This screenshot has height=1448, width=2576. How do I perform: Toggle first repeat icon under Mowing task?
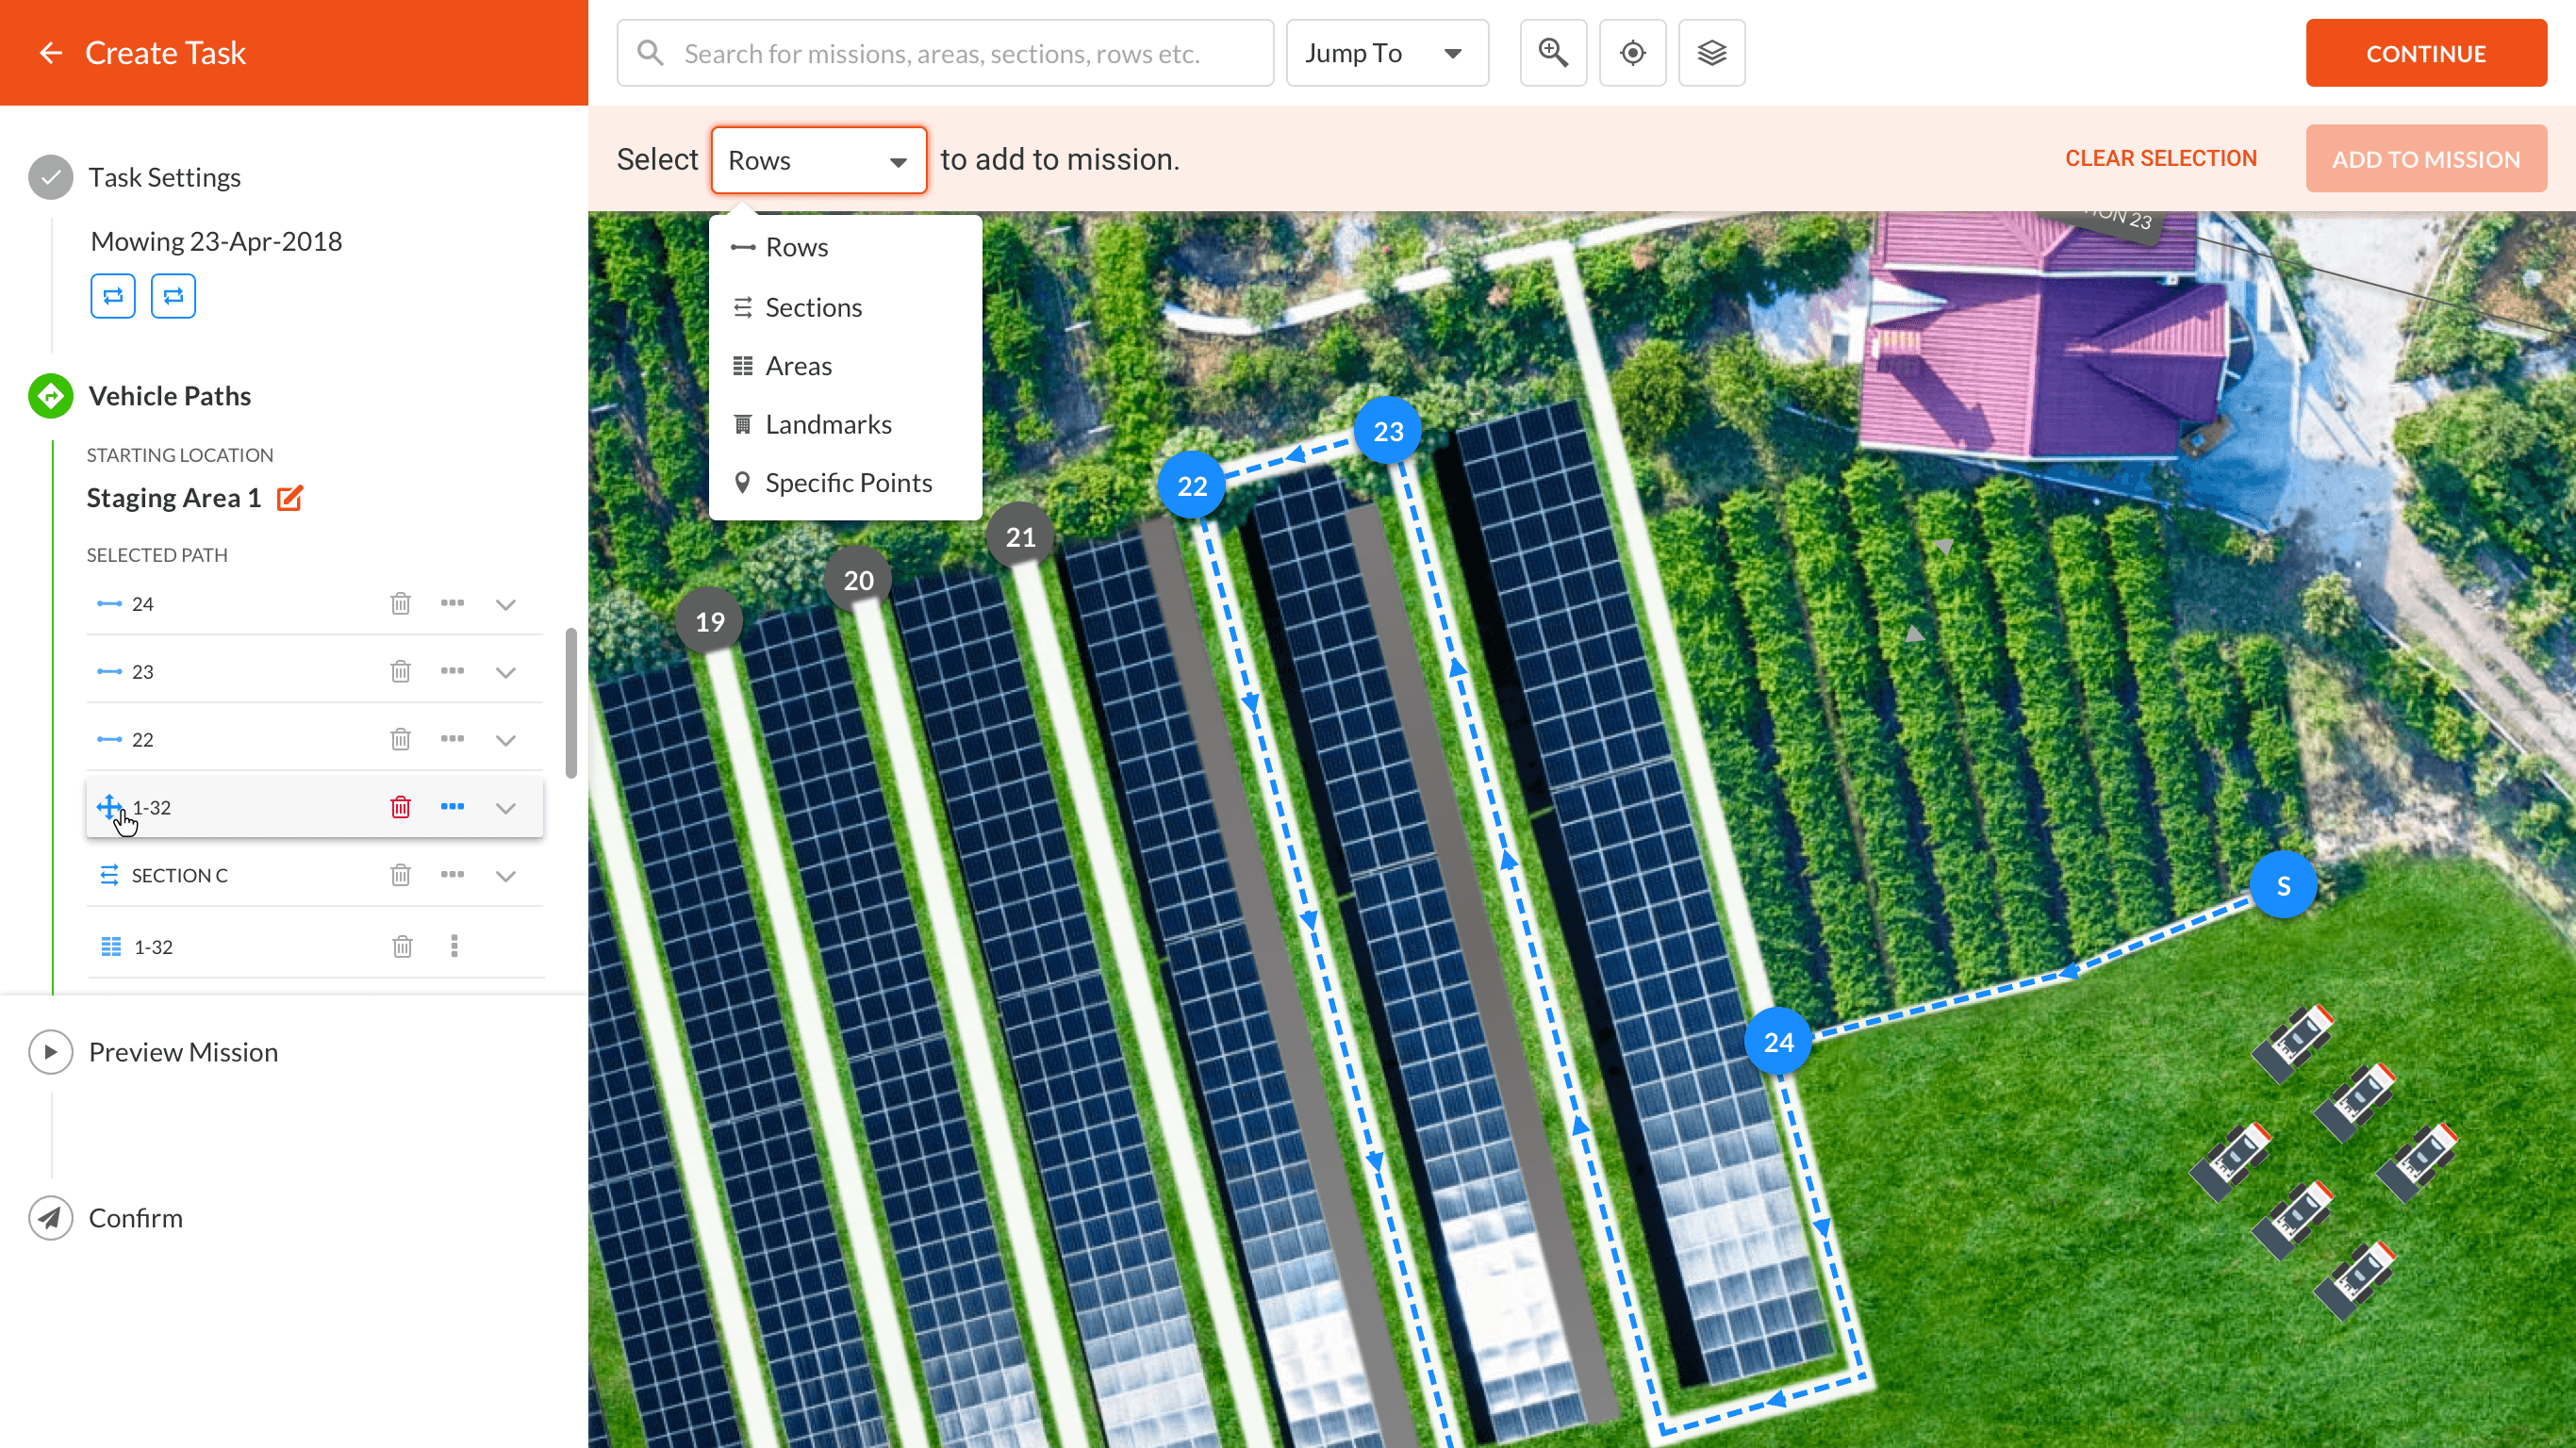113,296
